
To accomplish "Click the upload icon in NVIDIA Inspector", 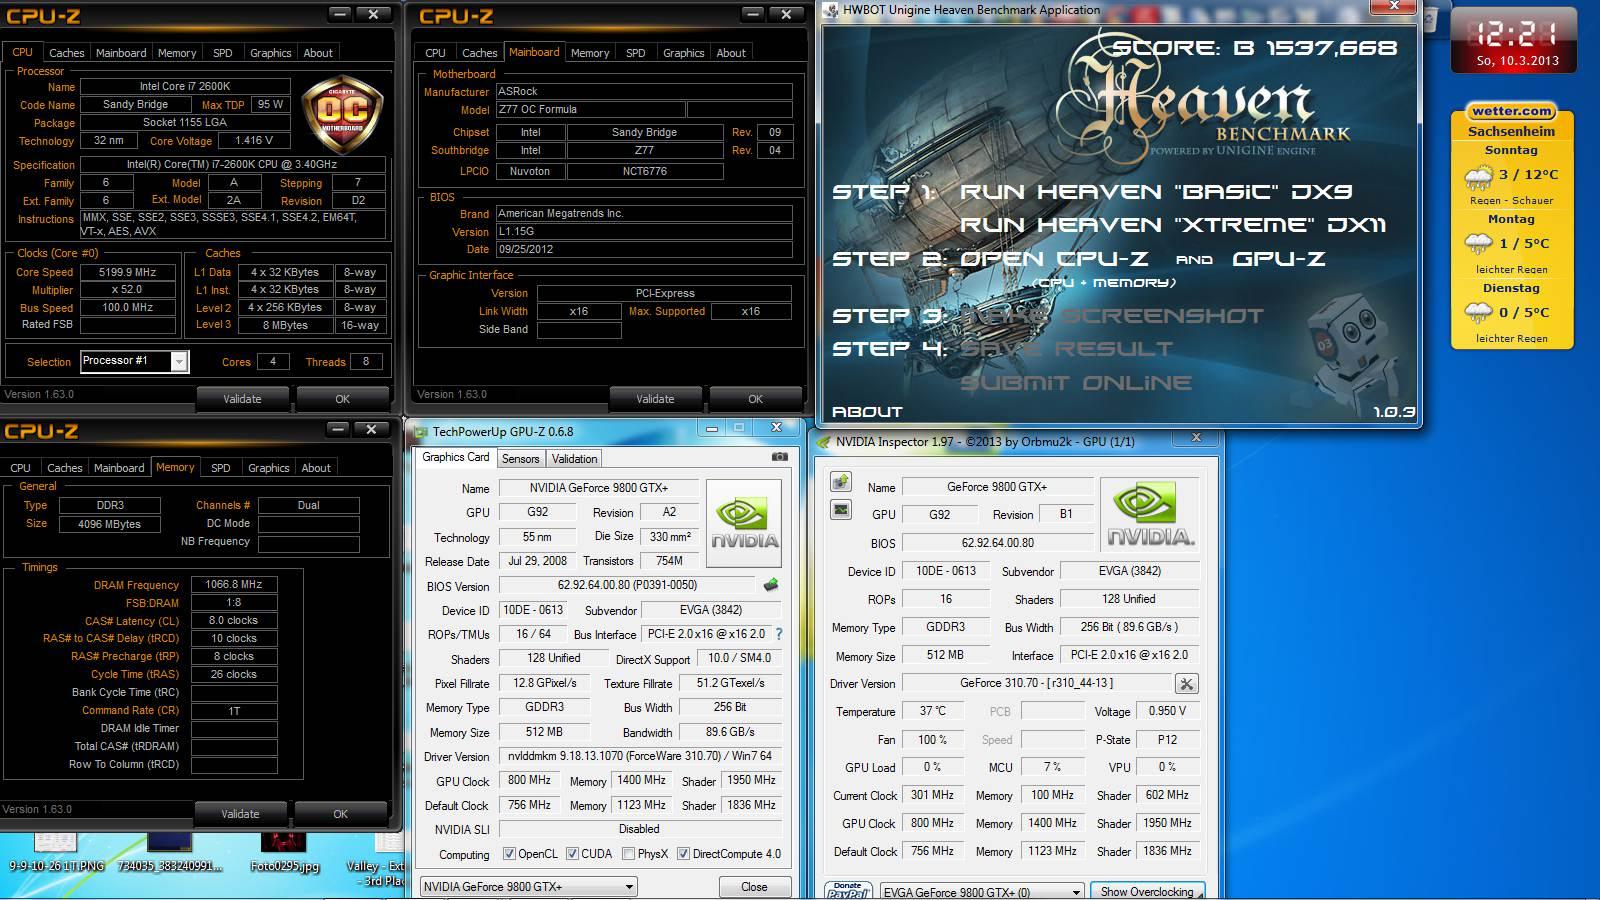I will [x=841, y=482].
